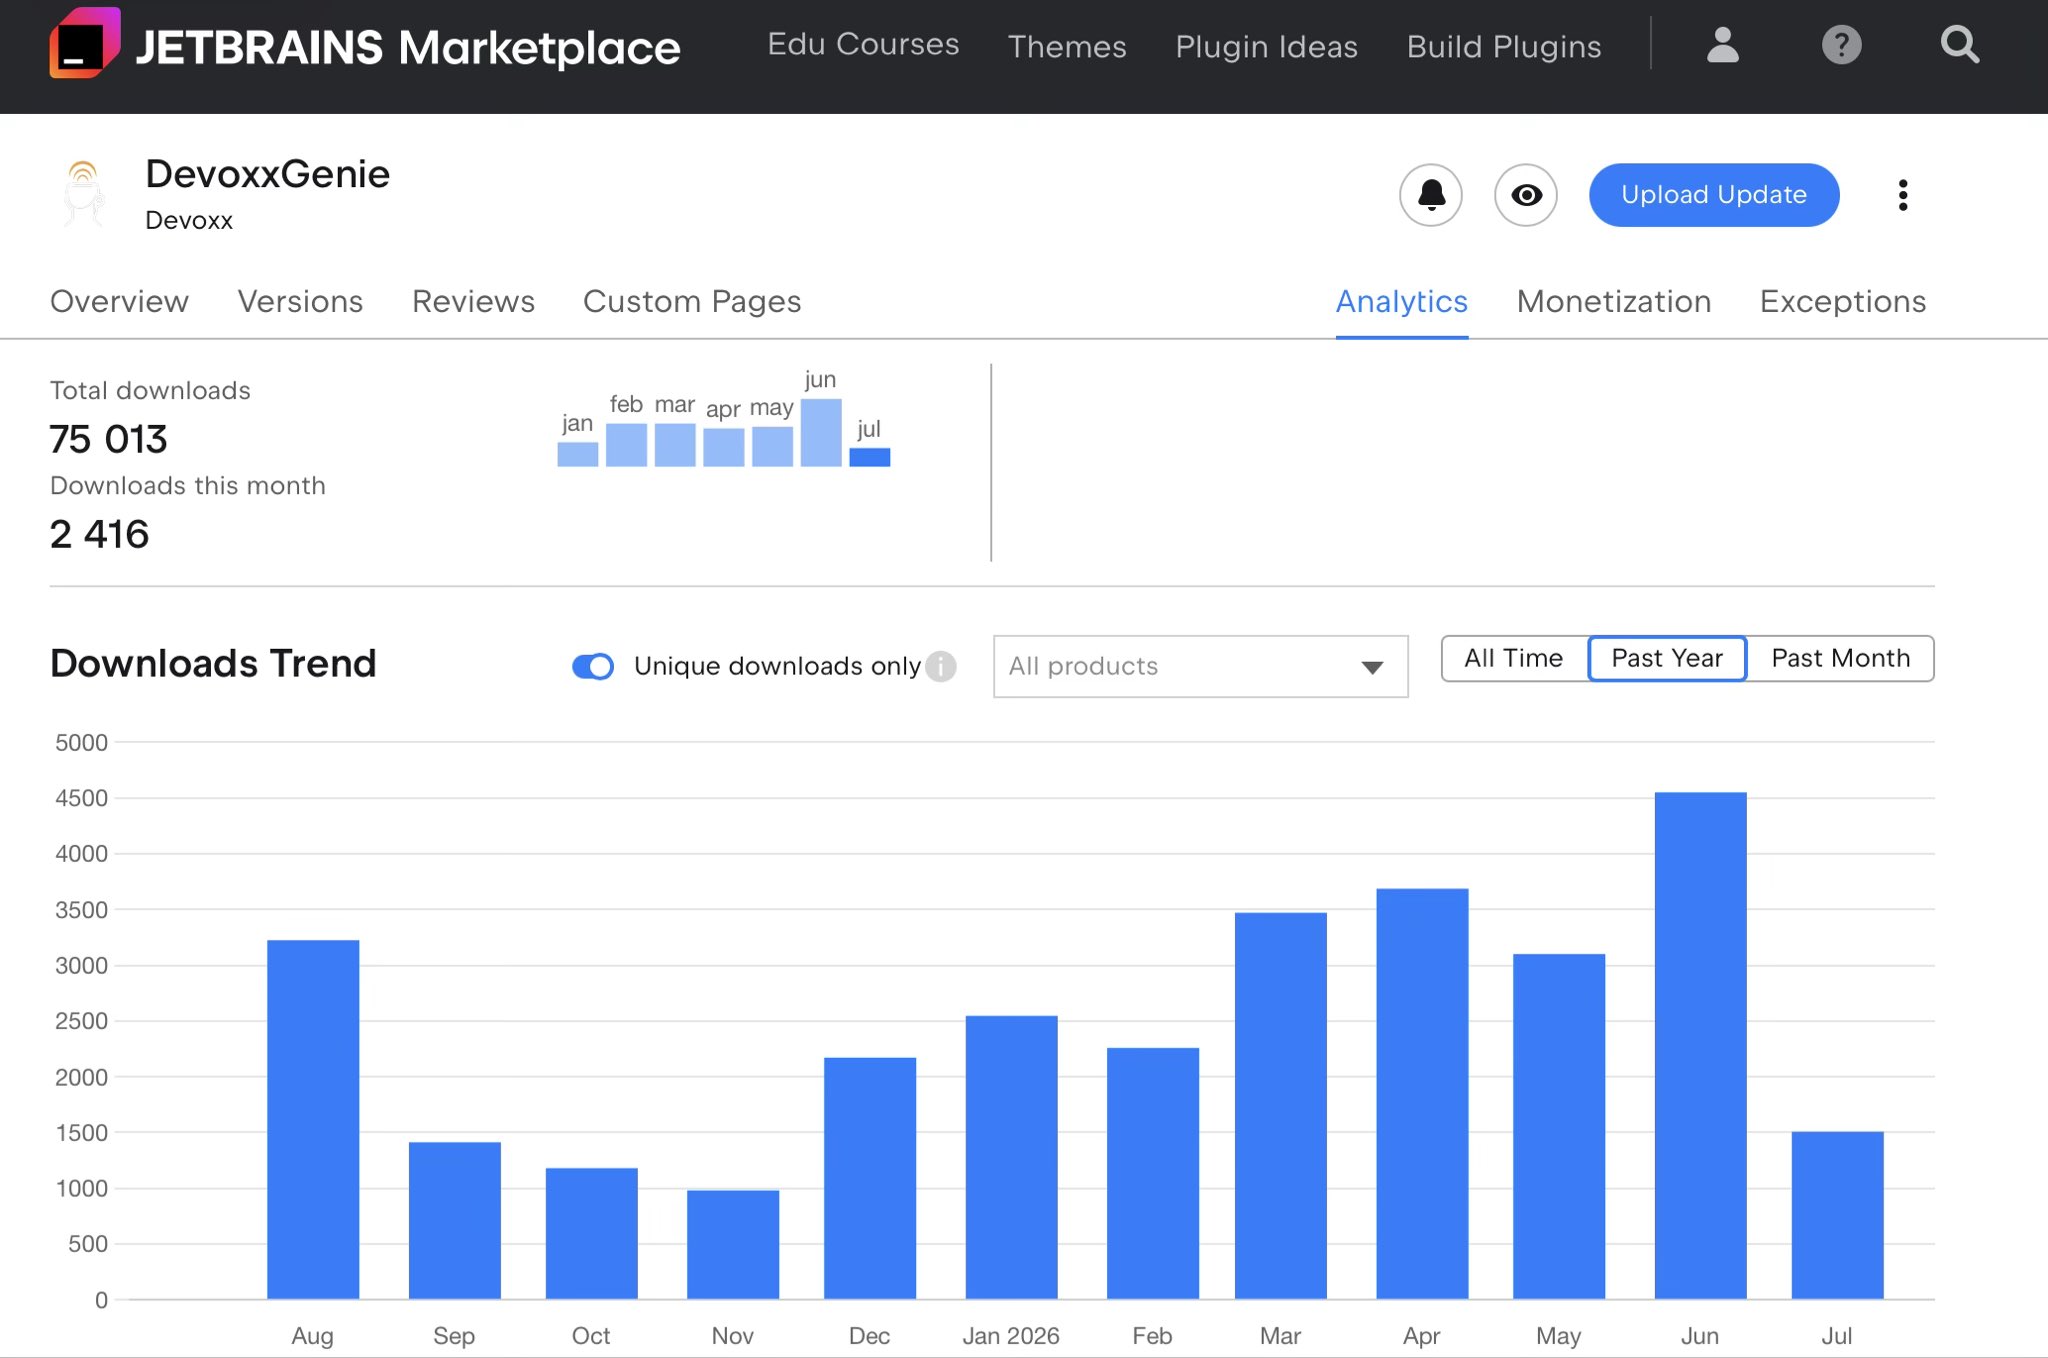Click the Sep bar in Downloads Trend
The width and height of the screenshot is (2048, 1358).
pyautogui.click(x=454, y=1220)
